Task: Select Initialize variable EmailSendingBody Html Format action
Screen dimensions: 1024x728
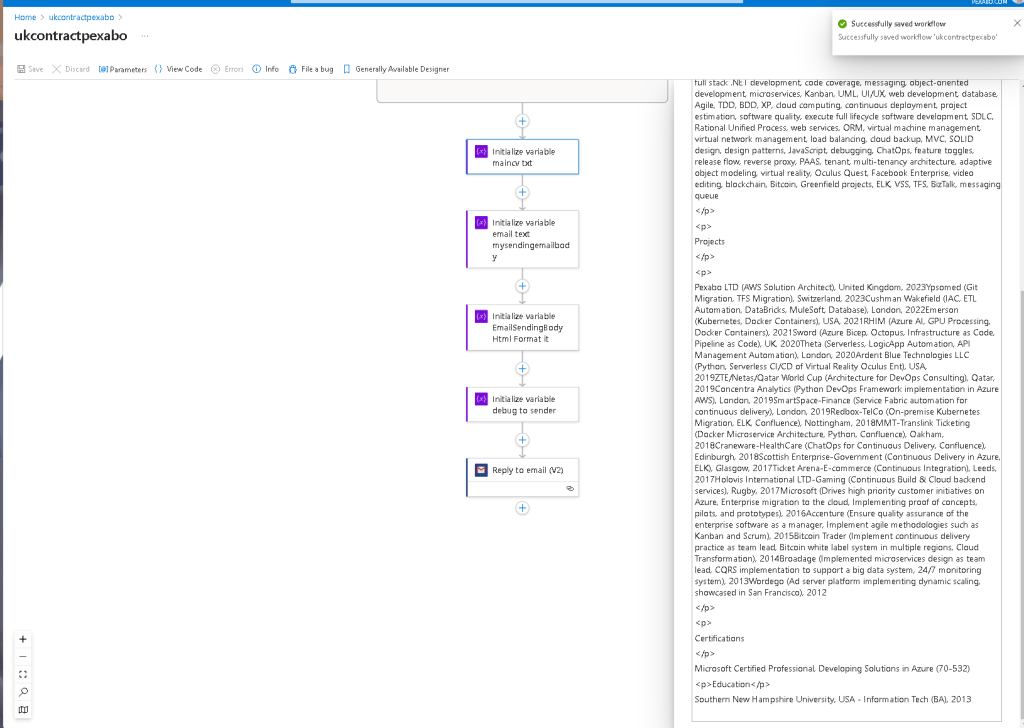Action: (x=522, y=327)
